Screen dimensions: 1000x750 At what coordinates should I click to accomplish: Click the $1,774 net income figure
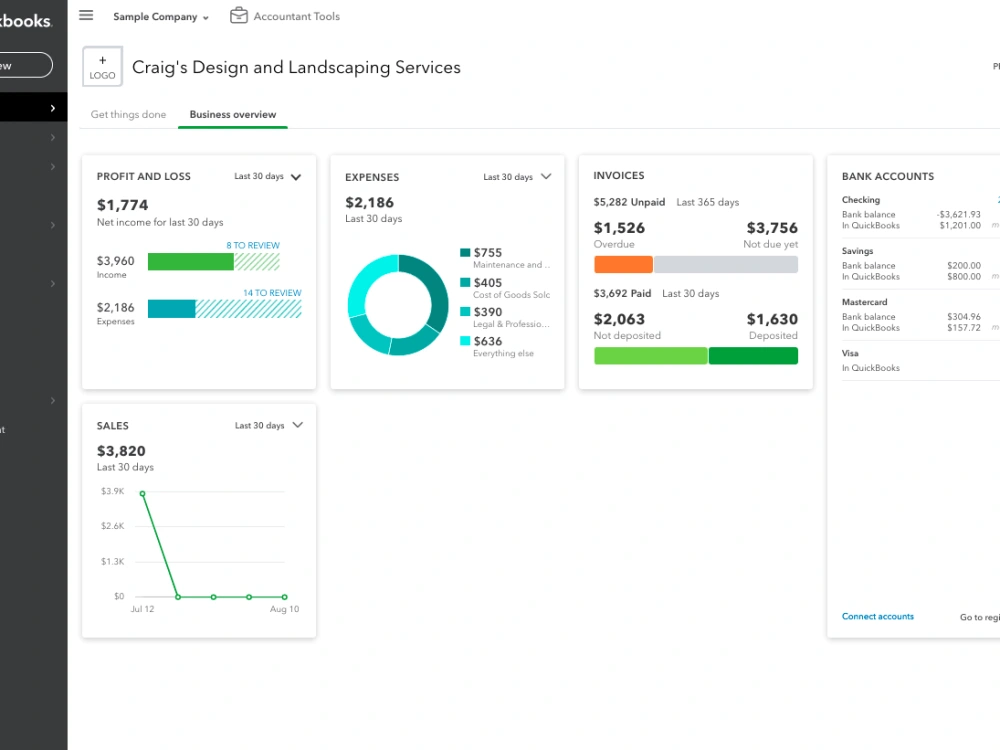point(122,205)
